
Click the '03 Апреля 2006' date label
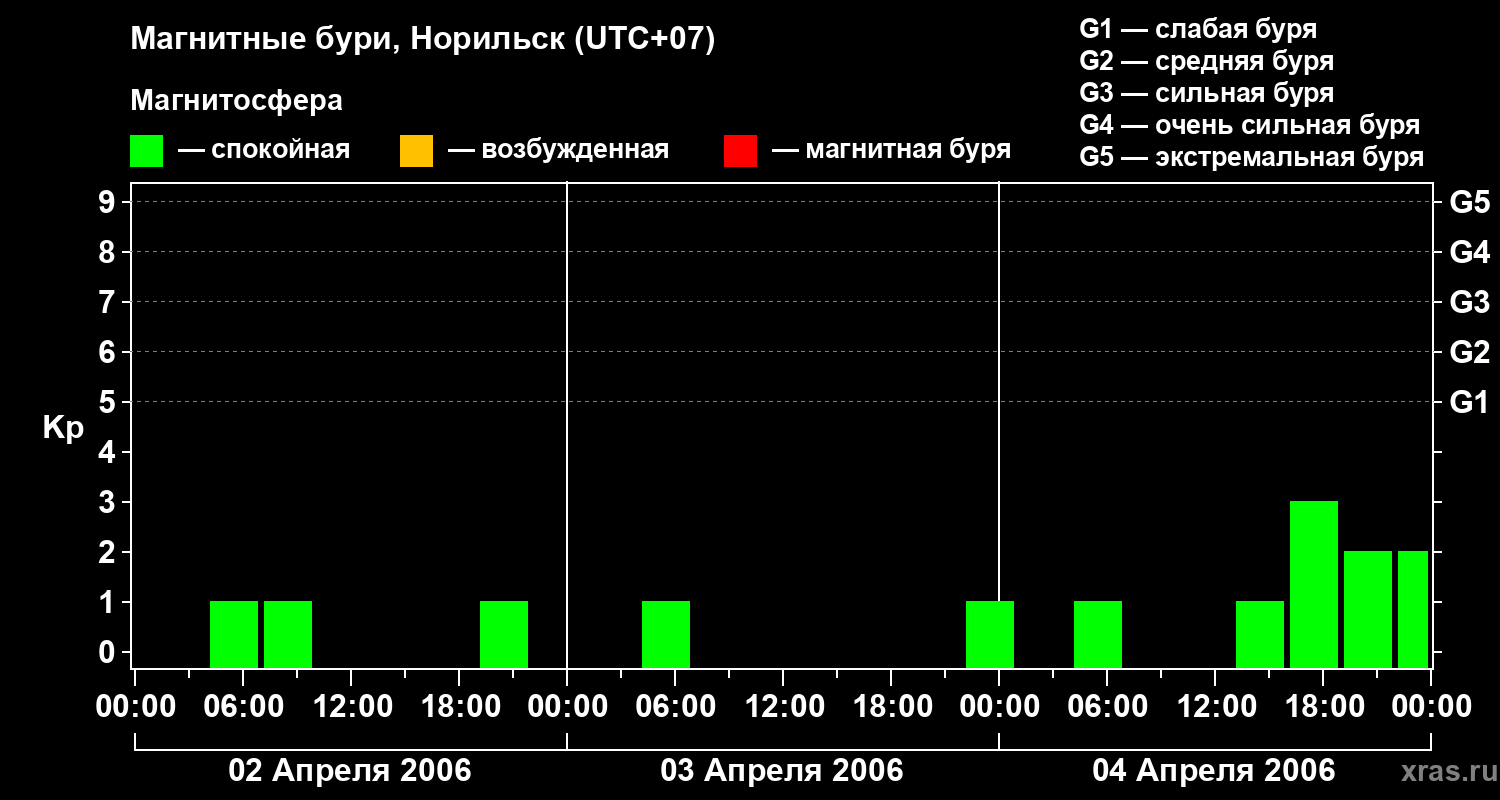782,770
